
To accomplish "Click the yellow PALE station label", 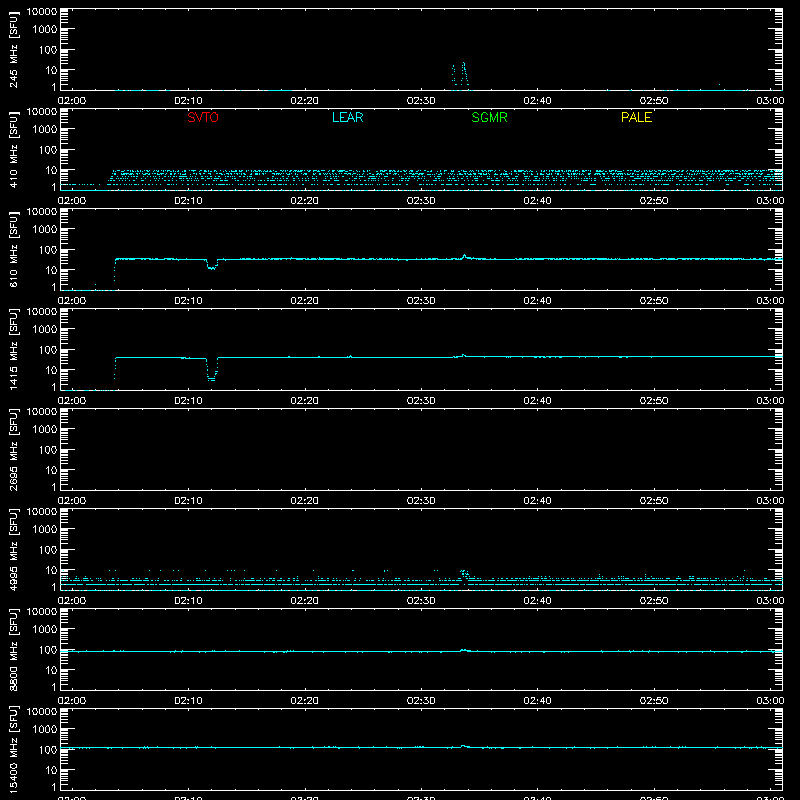I will (636, 117).
